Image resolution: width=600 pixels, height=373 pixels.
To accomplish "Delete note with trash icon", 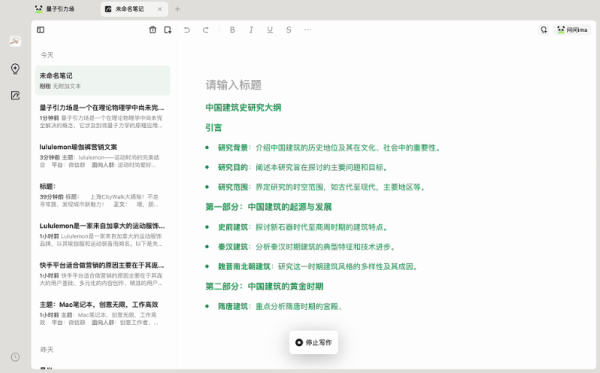I will 152,30.
